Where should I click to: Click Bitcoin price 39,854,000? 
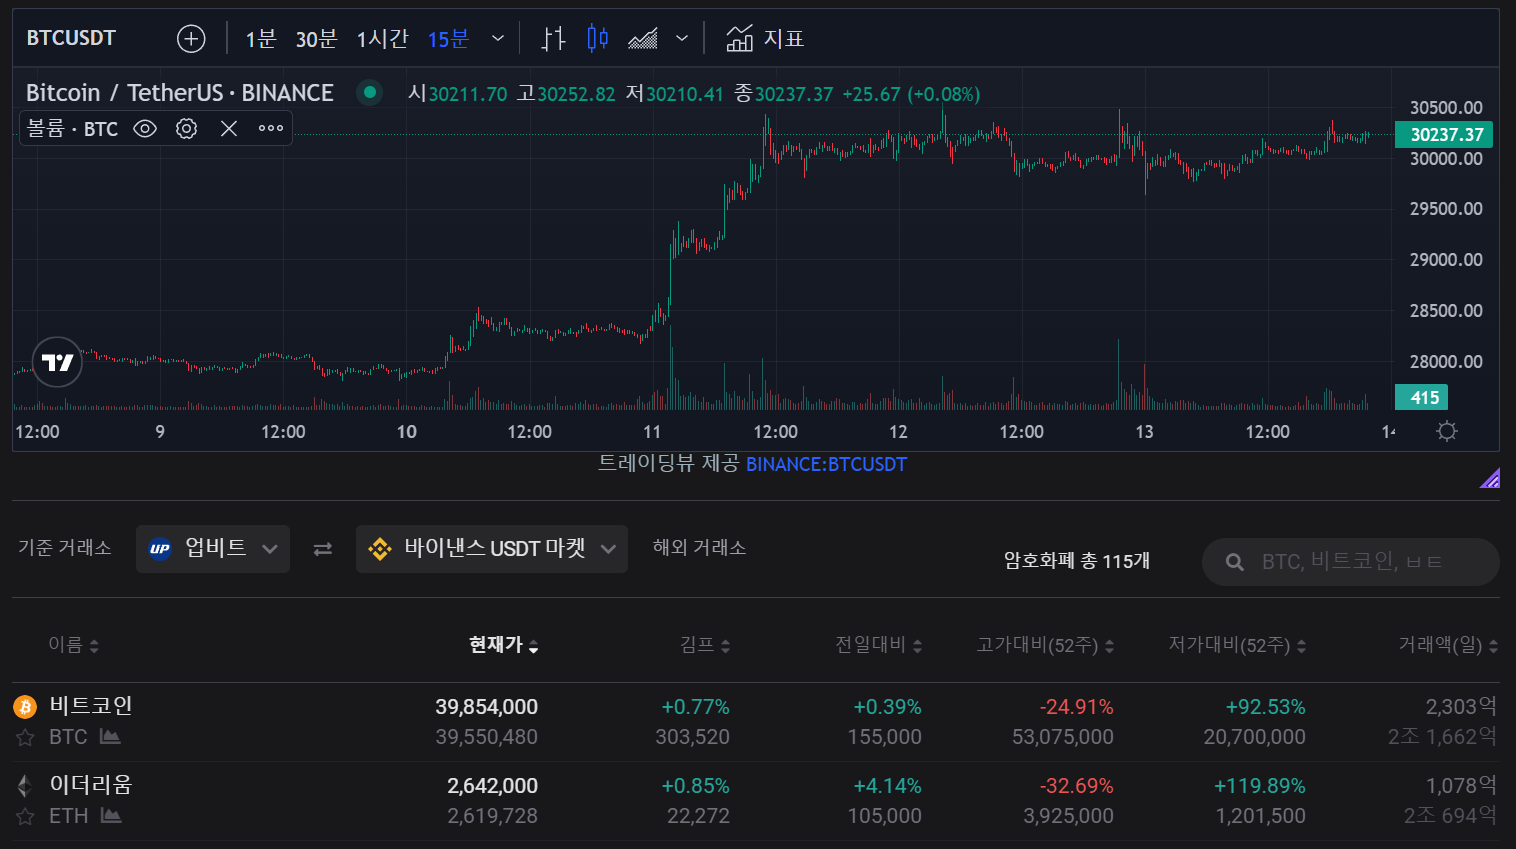(x=486, y=707)
